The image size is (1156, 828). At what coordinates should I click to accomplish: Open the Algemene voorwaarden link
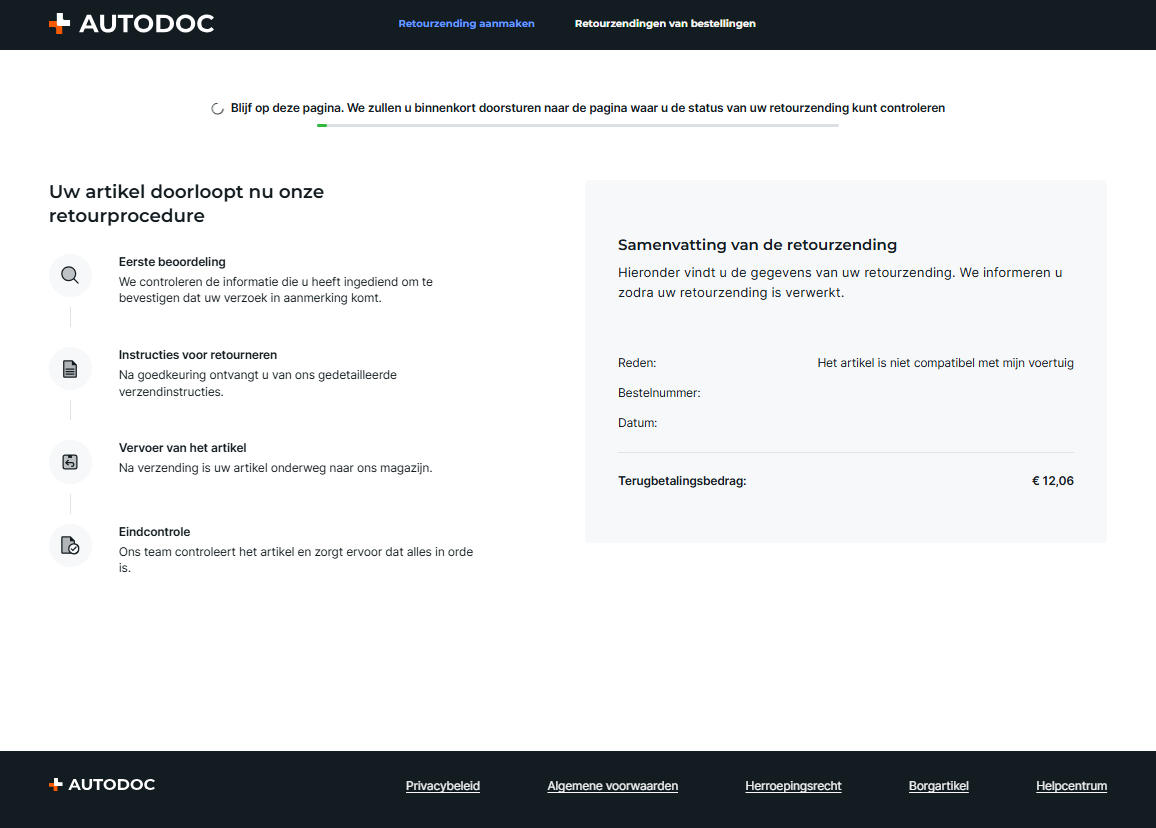[x=612, y=786]
